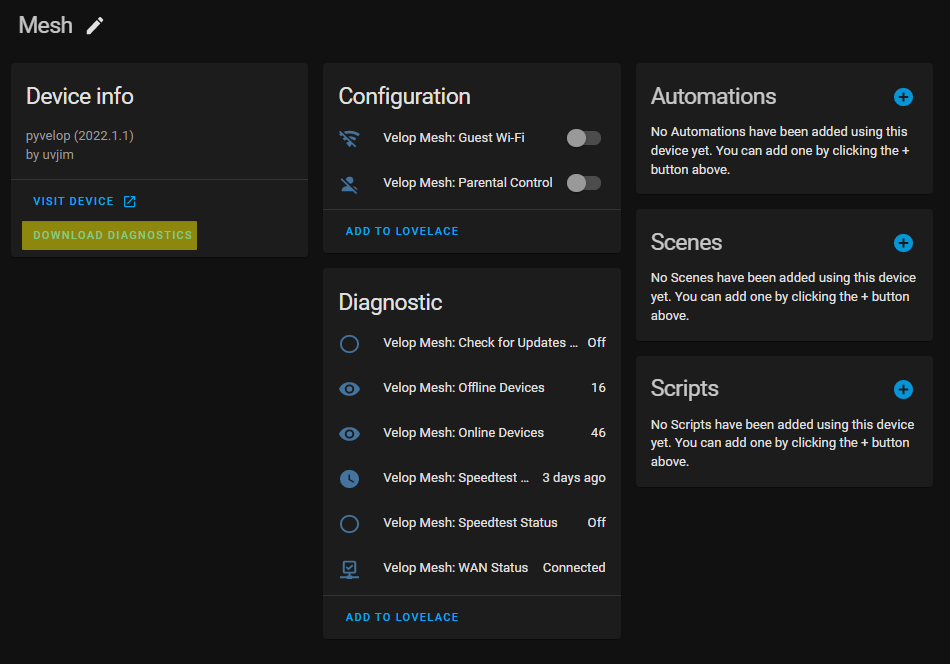Open Velop Mesh: Offline Devices entity
The width and height of the screenshot is (950, 664).
463,387
